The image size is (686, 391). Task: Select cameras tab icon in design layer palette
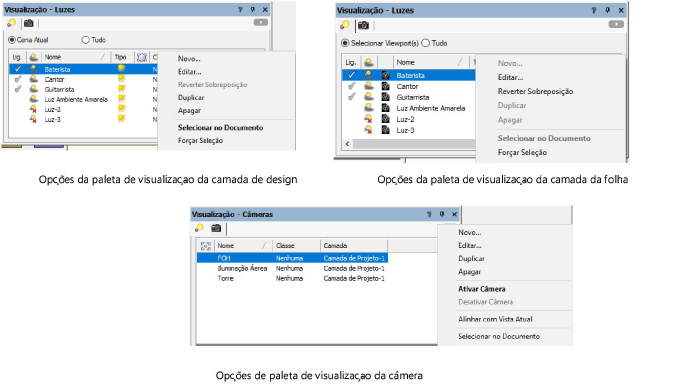click(x=28, y=23)
